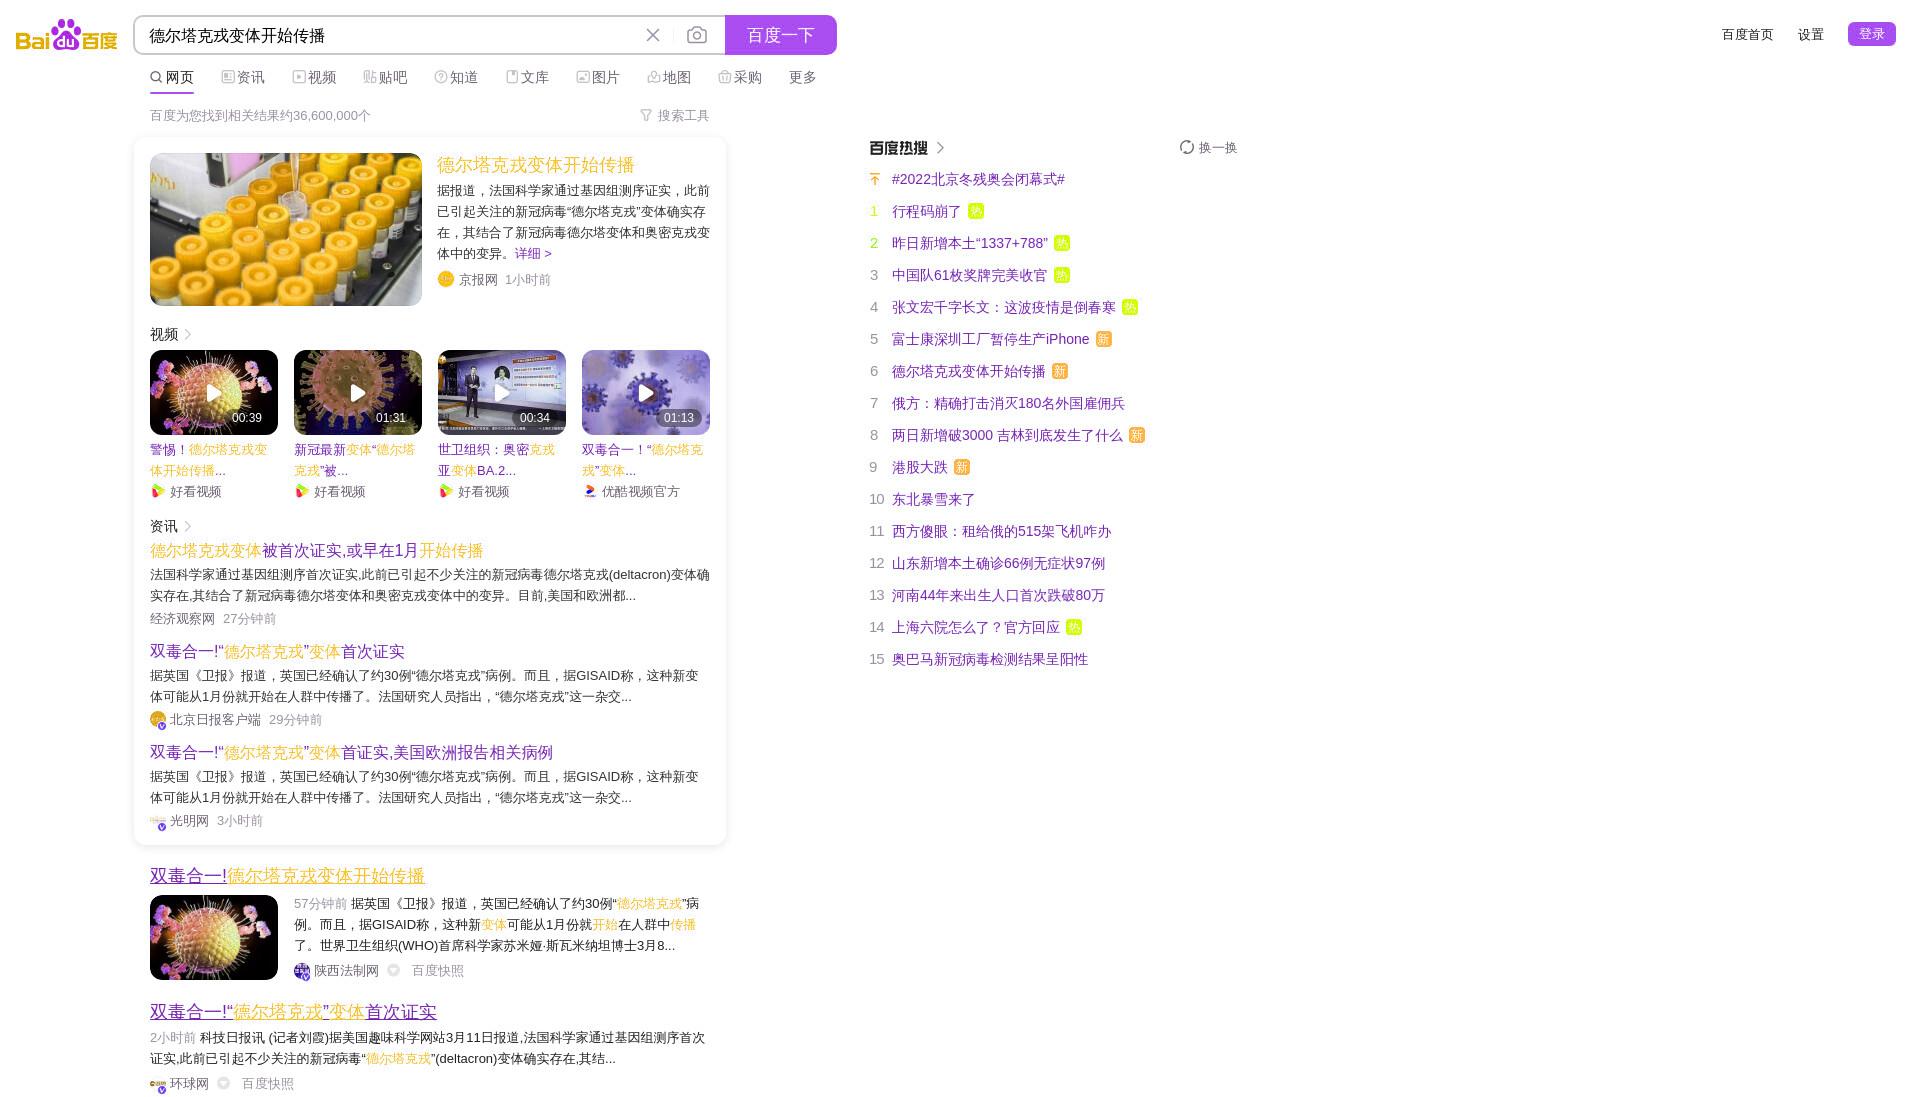The height and width of the screenshot is (1097, 1920).
Task: Click 北京日报客户端 source icon
Action: point(158,720)
